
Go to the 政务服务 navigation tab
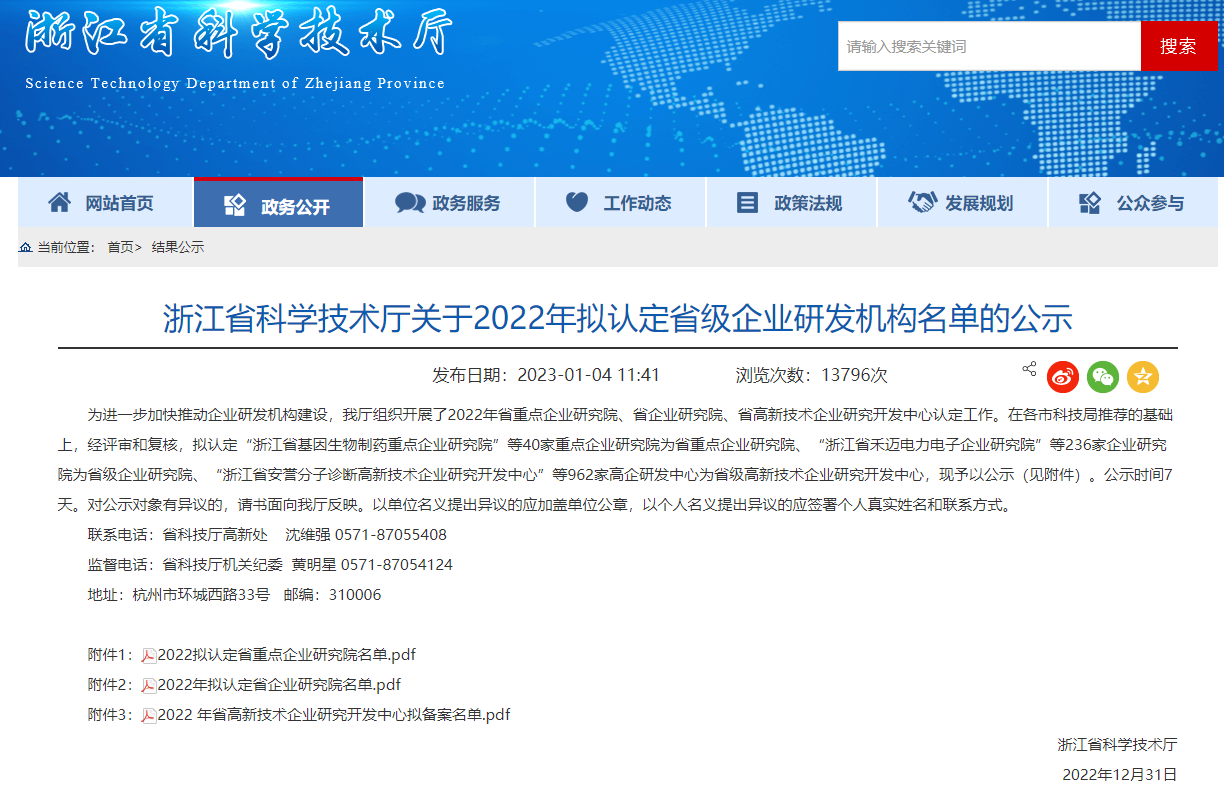click(449, 203)
